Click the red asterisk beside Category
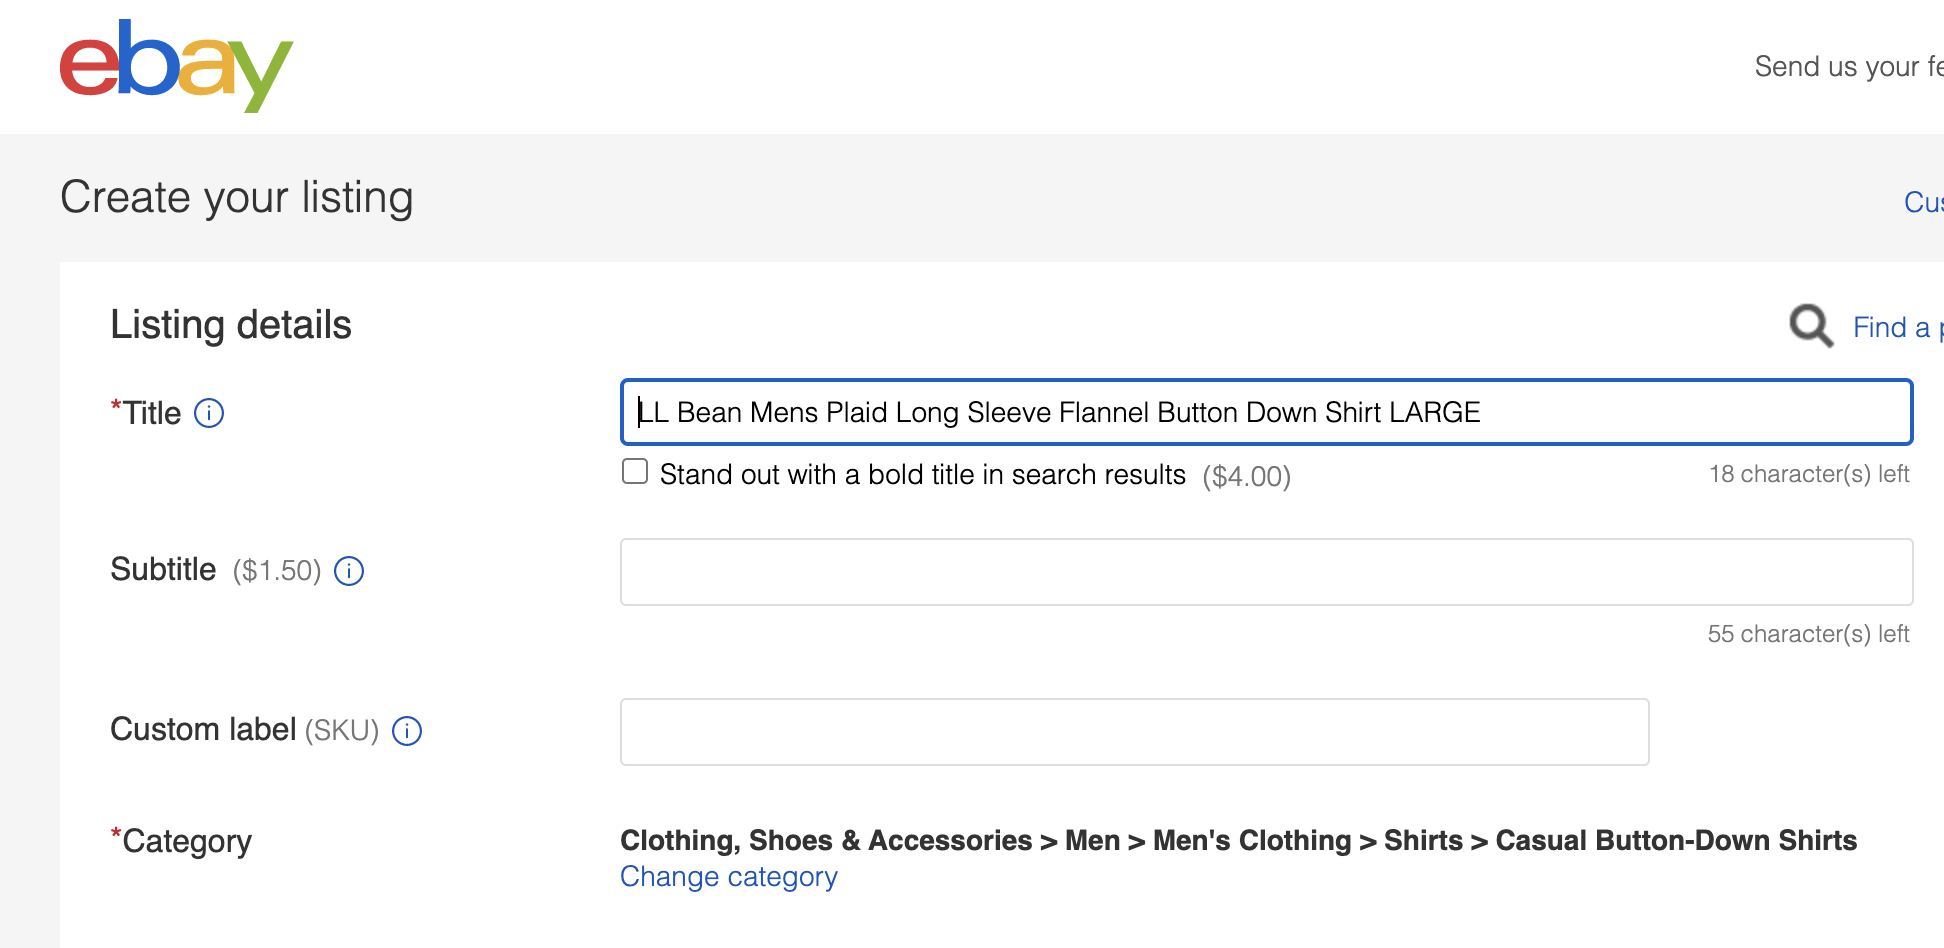Viewport: 1944px width, 948px height. pyautogui.click(x=114, y=832)
